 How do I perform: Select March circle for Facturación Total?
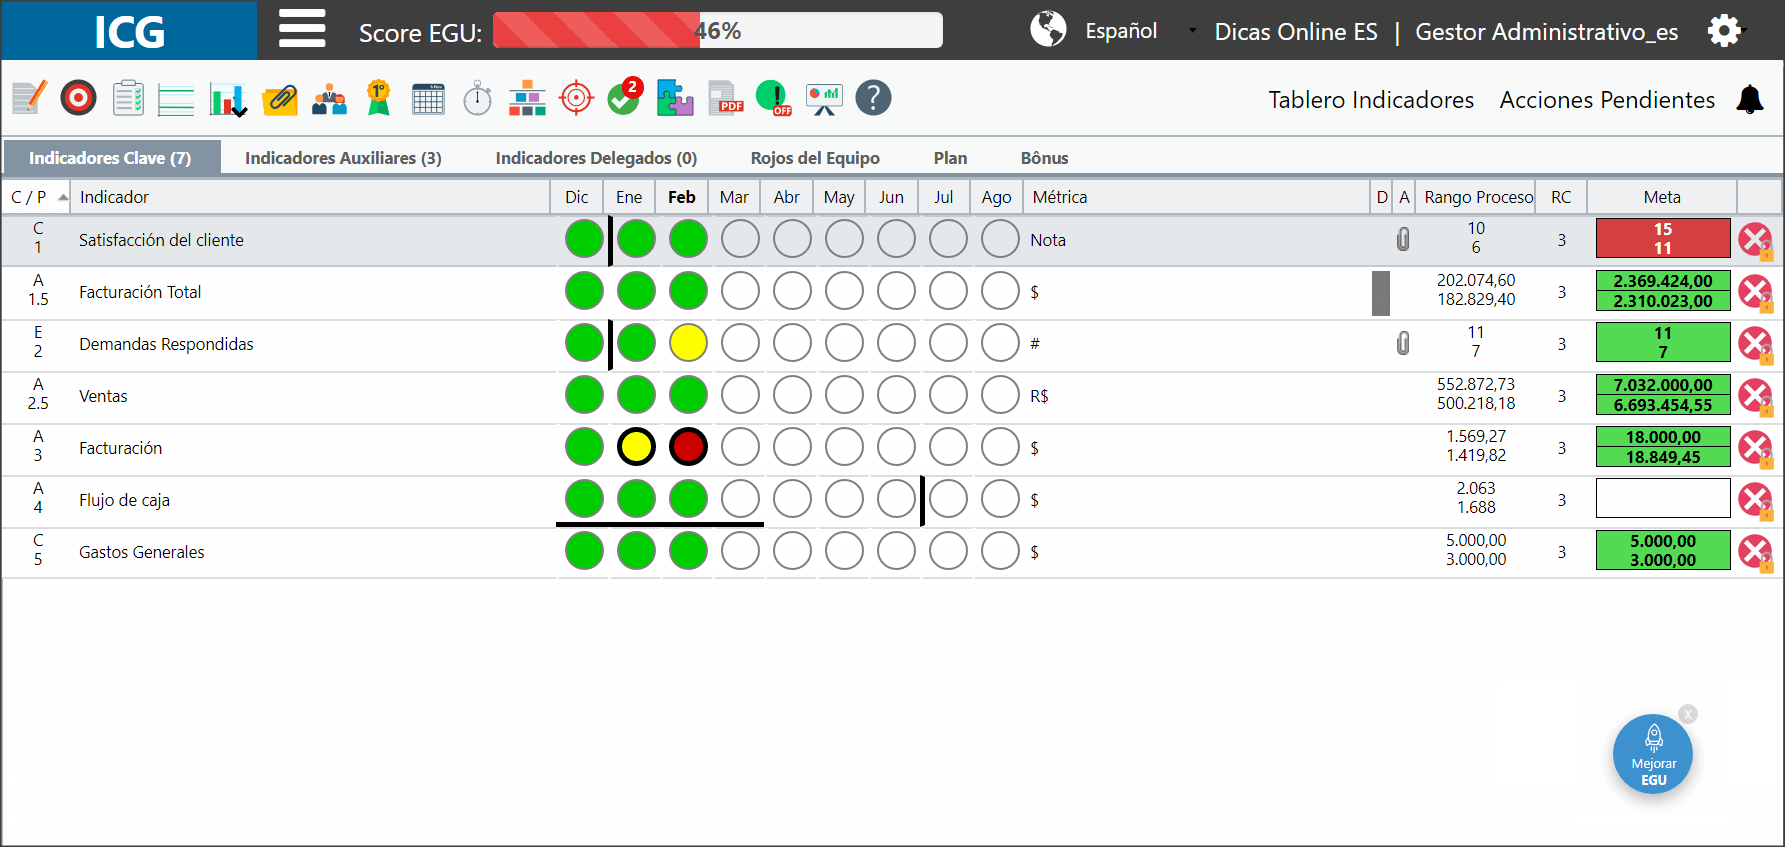740,291
